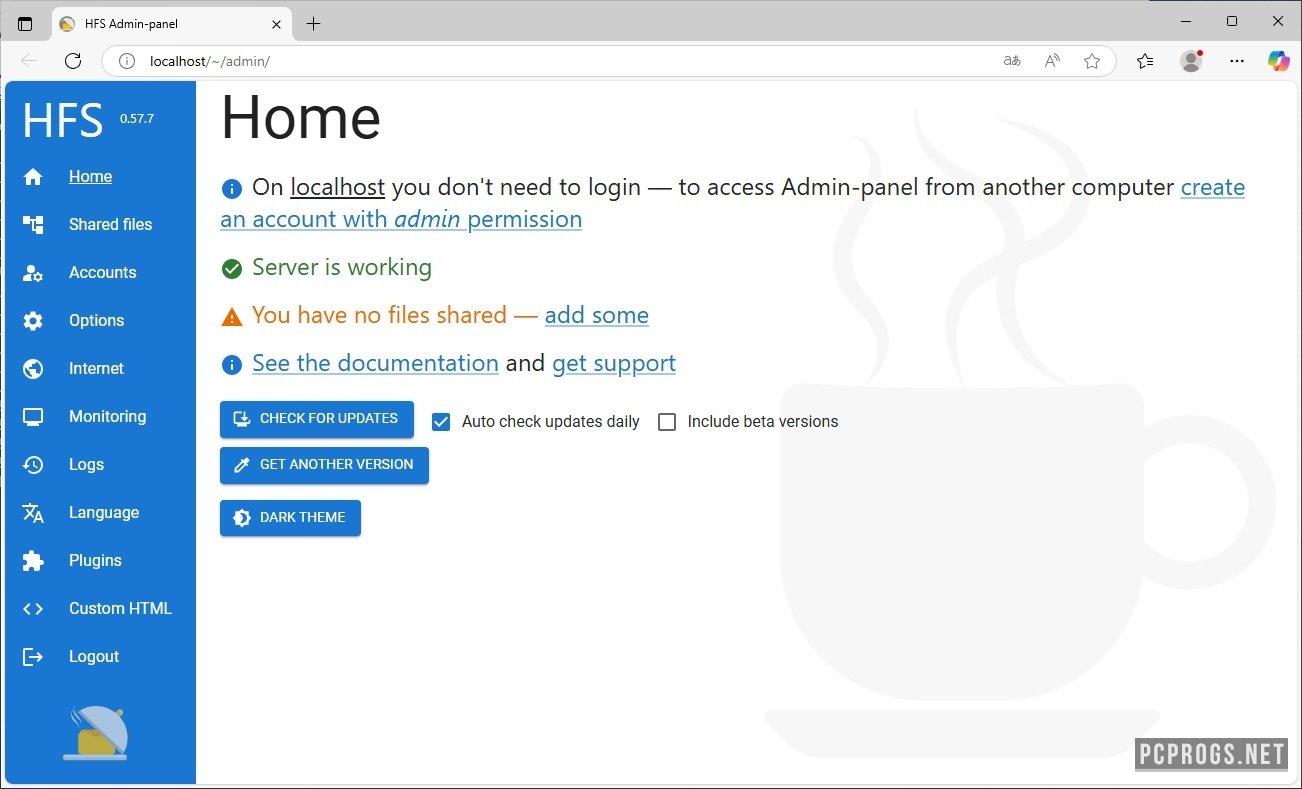Follow the 'create an account with admin permission' link
Viewport: 1302px width, 789px height.
(401, 220)
